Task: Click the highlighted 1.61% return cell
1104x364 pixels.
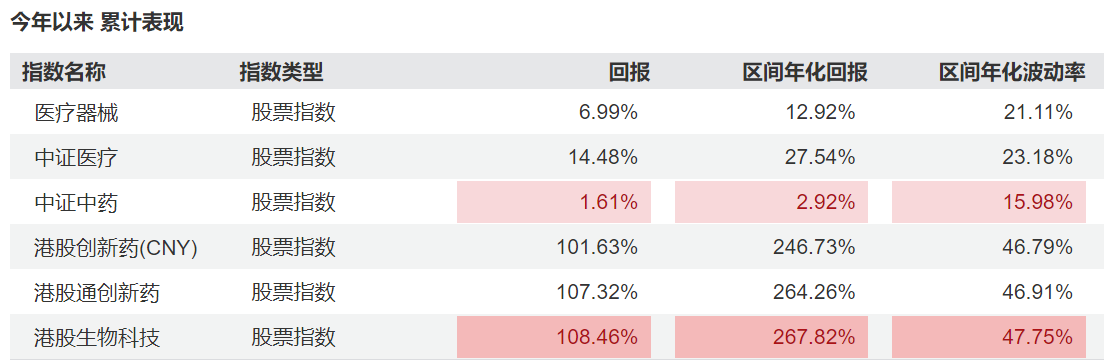Action: click(x=554, y=203)
